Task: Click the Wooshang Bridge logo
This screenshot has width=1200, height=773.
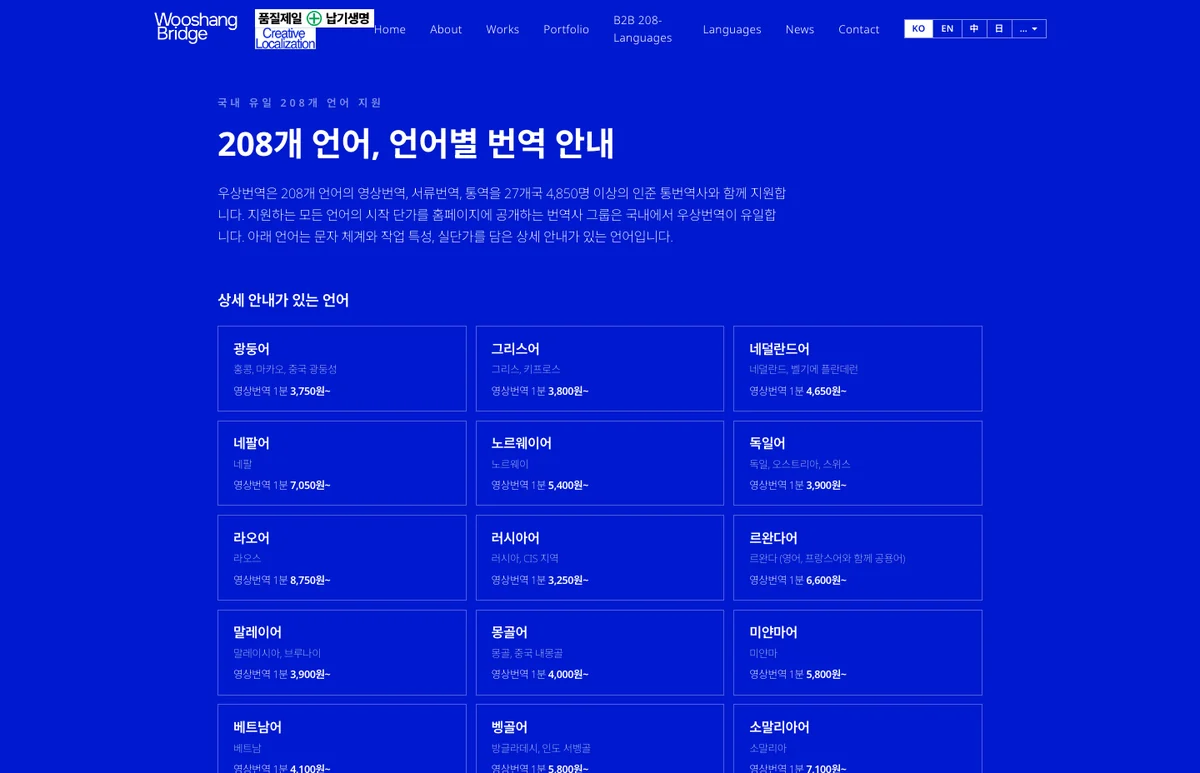Action: pyautogui.click(x=196, y=27)
